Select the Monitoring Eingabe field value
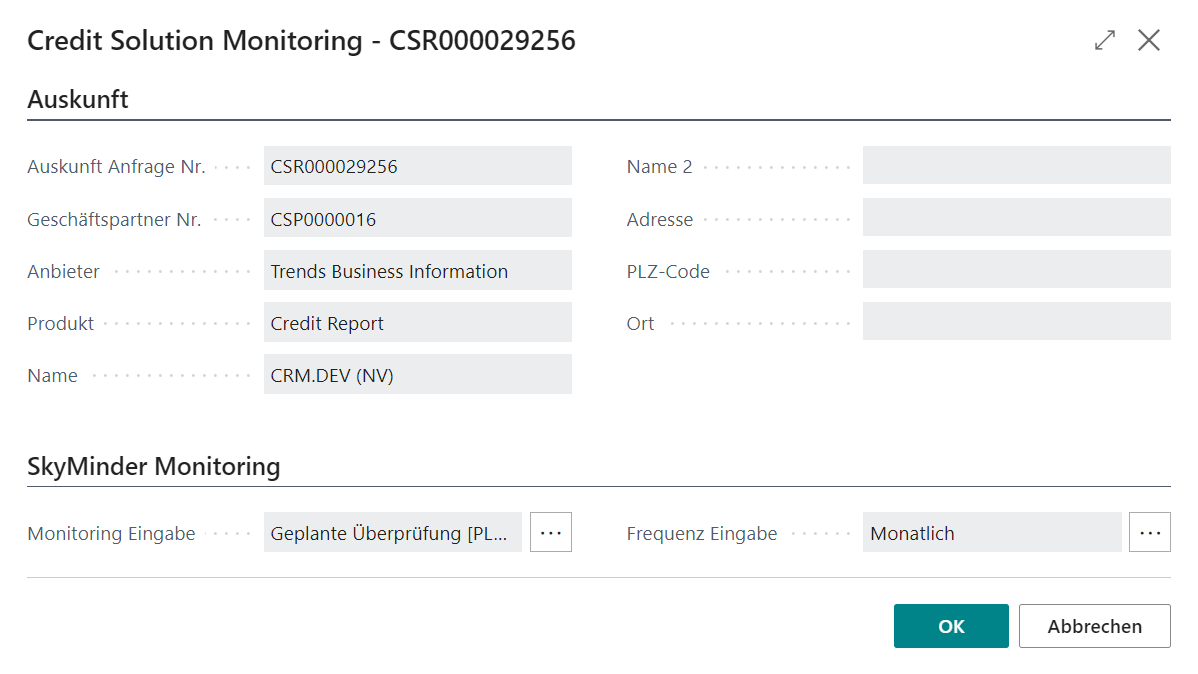1198x674 pixels. tap(393, 533)
